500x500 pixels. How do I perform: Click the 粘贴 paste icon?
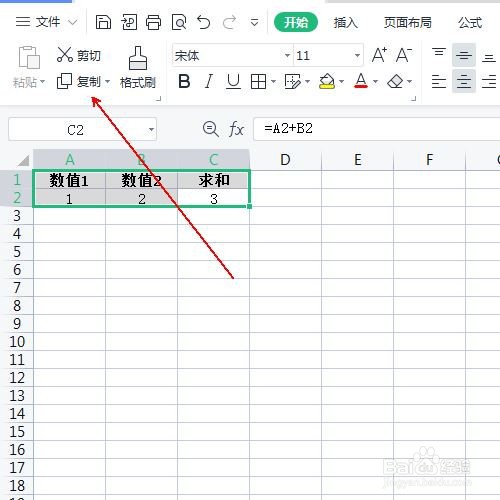click(x=29, y=58)
